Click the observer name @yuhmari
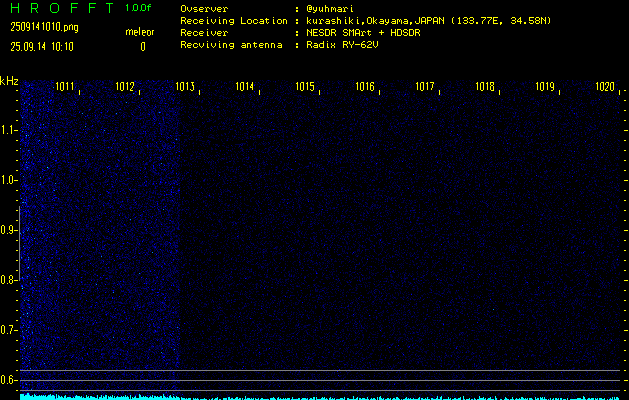Image resolution: width=629 pixels, height=400 pixels. coord(330,8)
